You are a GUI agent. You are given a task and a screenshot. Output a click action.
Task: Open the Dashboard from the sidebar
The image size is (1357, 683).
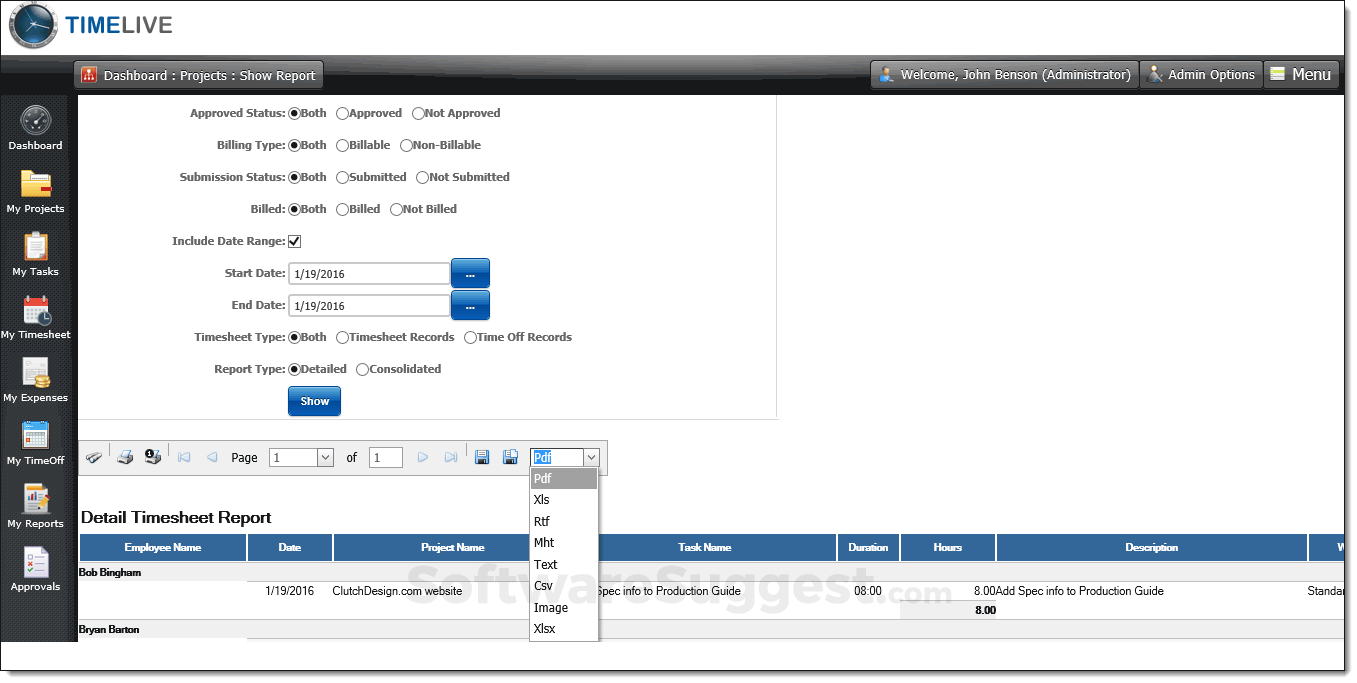coord(36,128)
